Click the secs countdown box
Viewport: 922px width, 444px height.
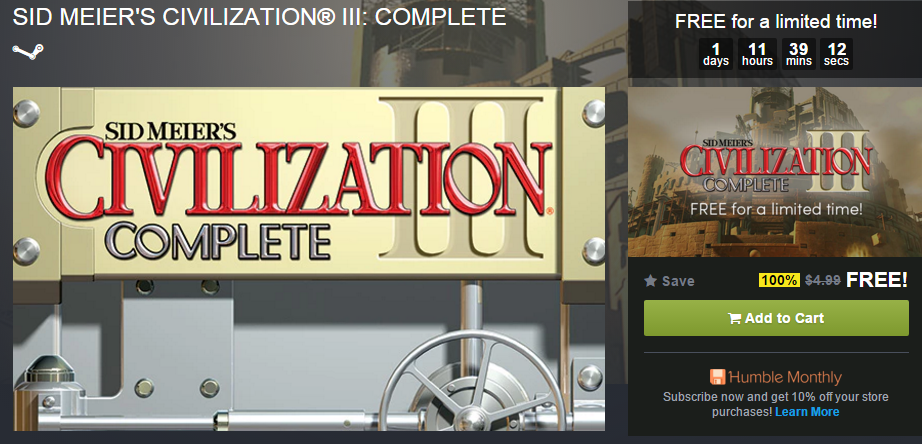pyautogui.click(x=836, y=54)
